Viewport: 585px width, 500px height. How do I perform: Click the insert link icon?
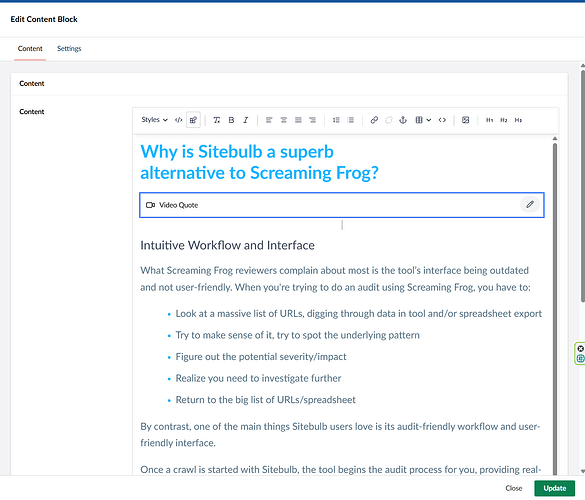[374, 120]
